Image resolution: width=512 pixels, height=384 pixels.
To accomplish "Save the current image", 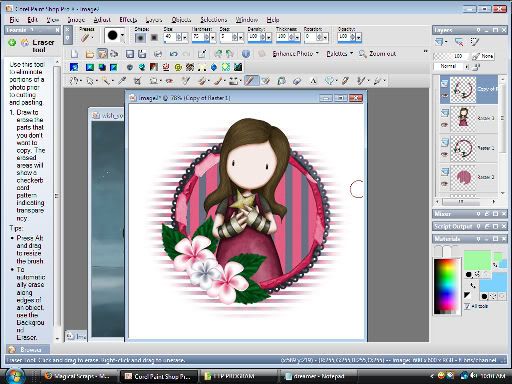I will click(x=130, y=54).
